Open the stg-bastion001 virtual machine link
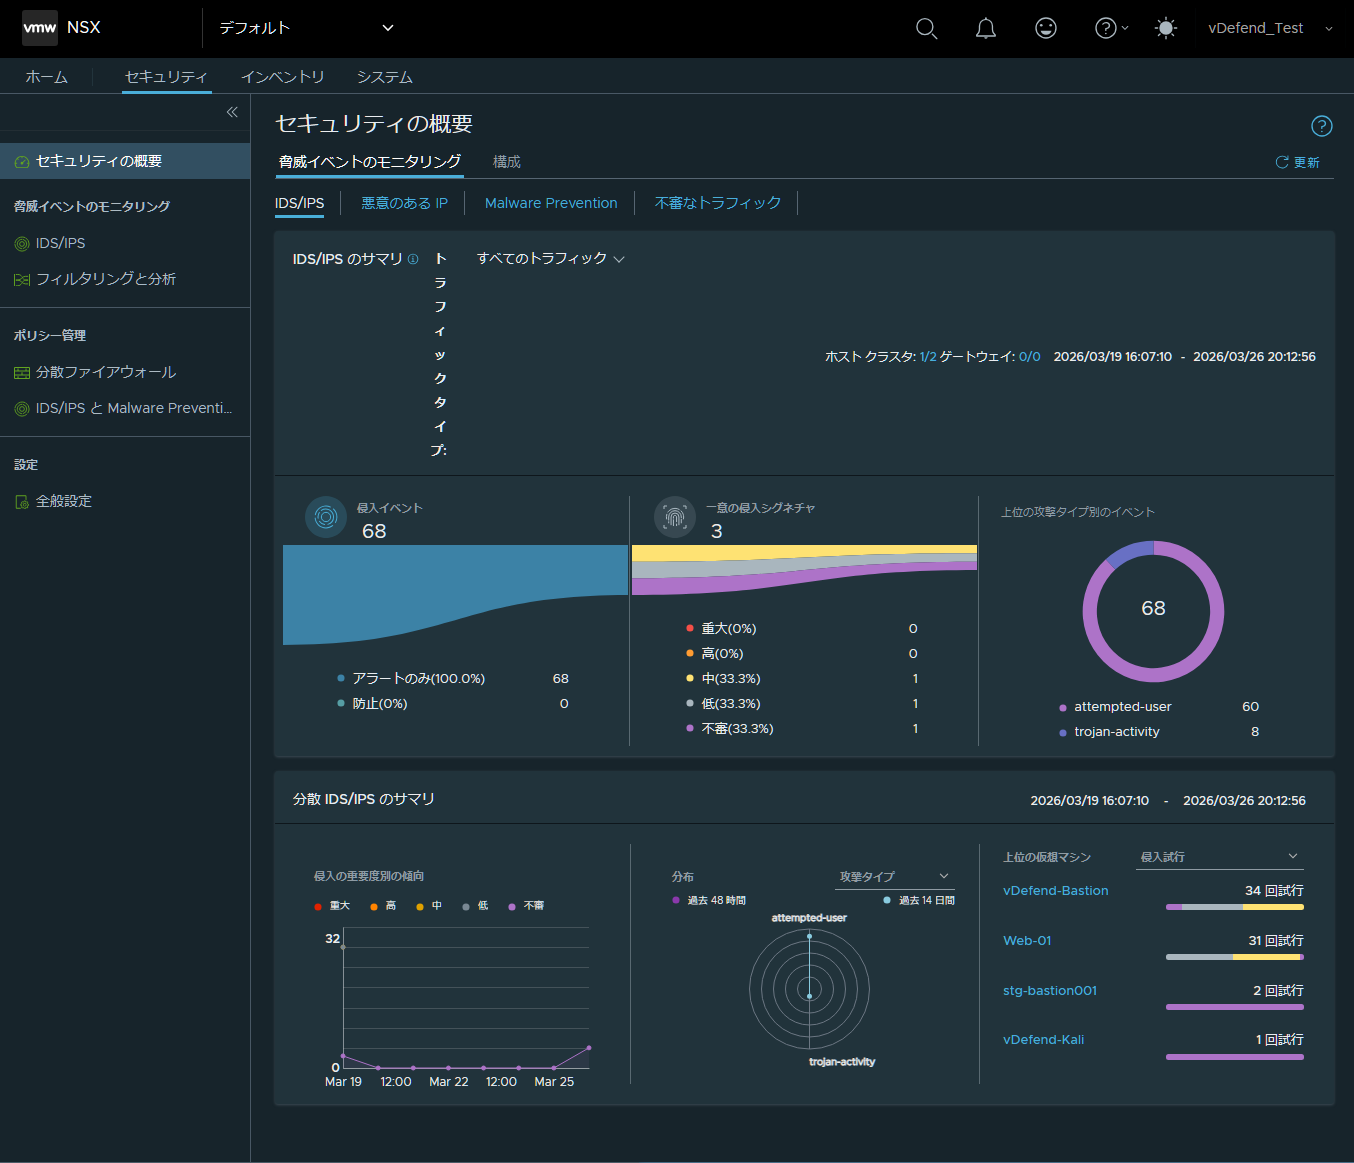The width and height of the screenshot is (1354, 1163). pos(1050,991)
